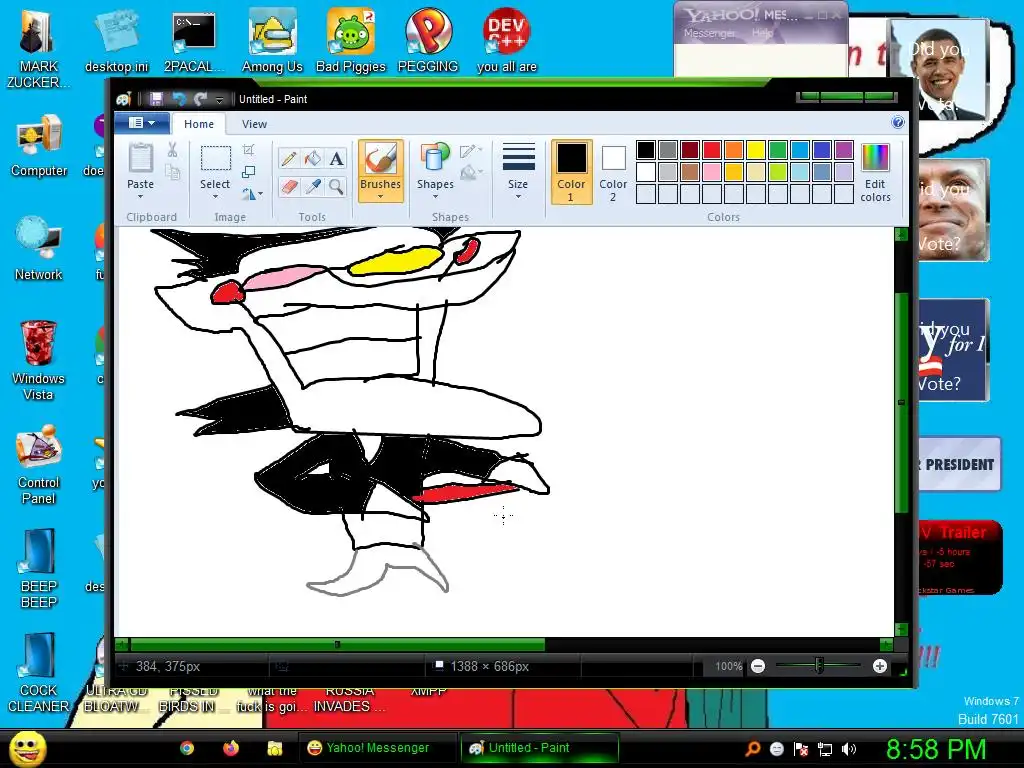Image resolution: width=1024 pixels, height=768 pixels.
Task: Click the Brushes tool icon
Action: pyautogui.click(x=380, y=159)
